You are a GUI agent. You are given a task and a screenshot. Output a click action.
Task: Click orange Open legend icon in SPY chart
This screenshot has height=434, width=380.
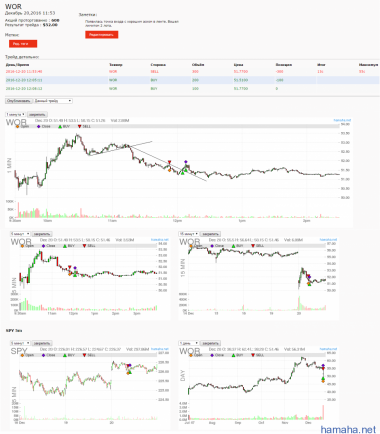click(22, 355)
